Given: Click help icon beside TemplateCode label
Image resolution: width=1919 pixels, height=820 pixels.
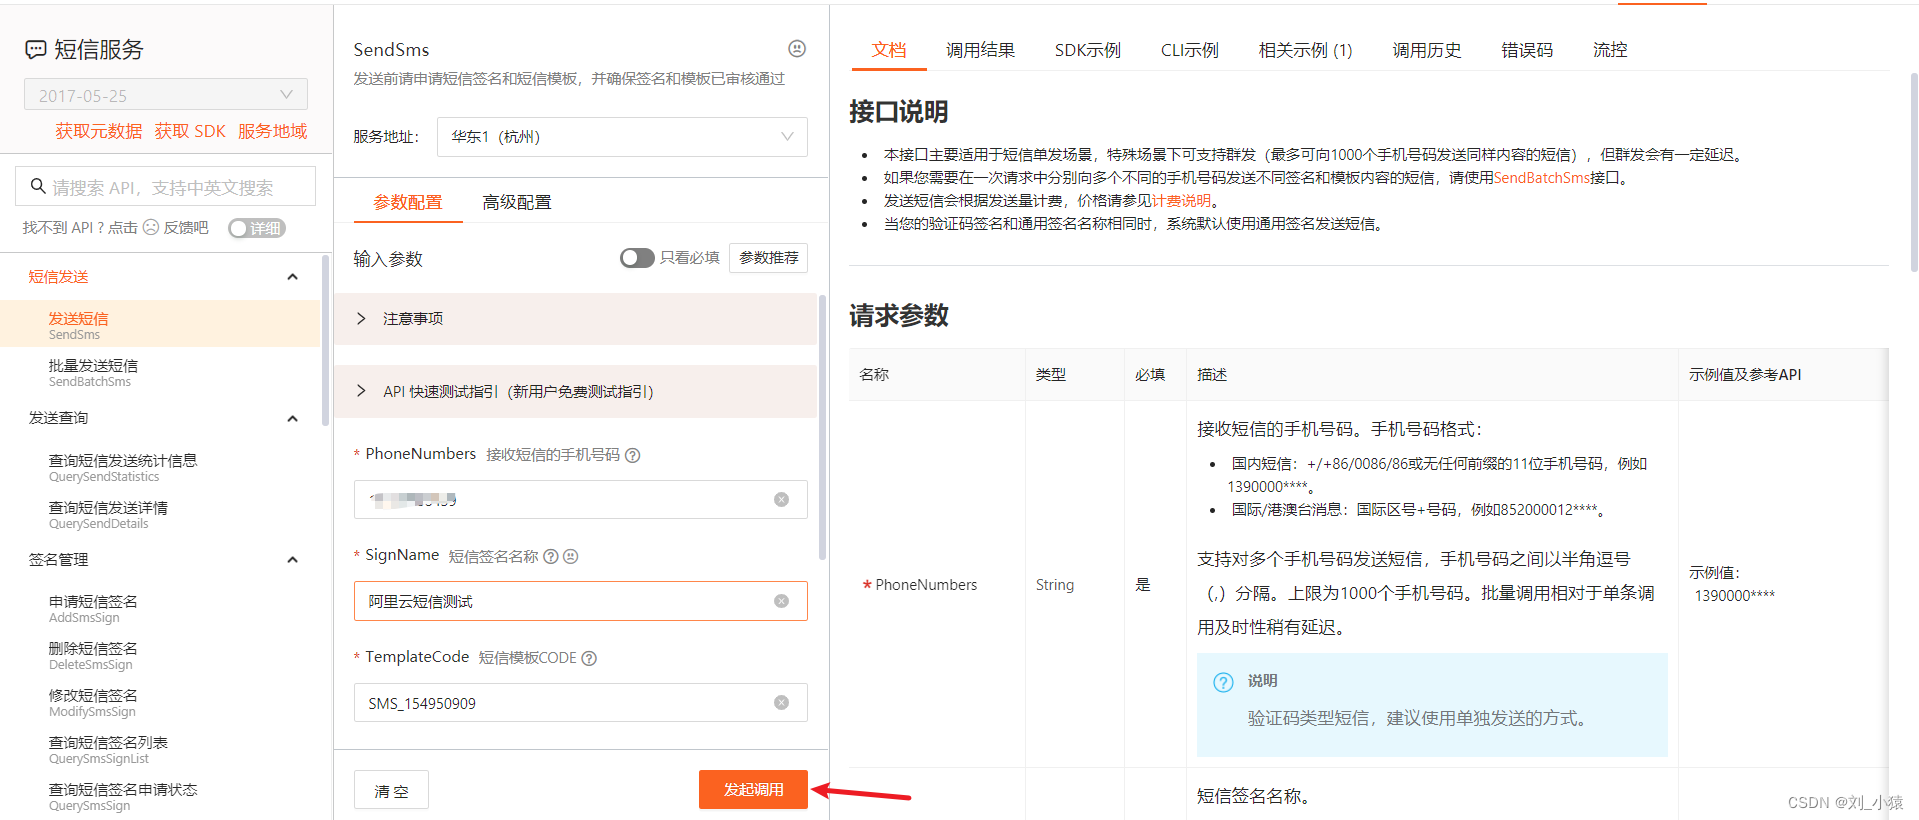Looking at the screenshot, I should [589, 658].
